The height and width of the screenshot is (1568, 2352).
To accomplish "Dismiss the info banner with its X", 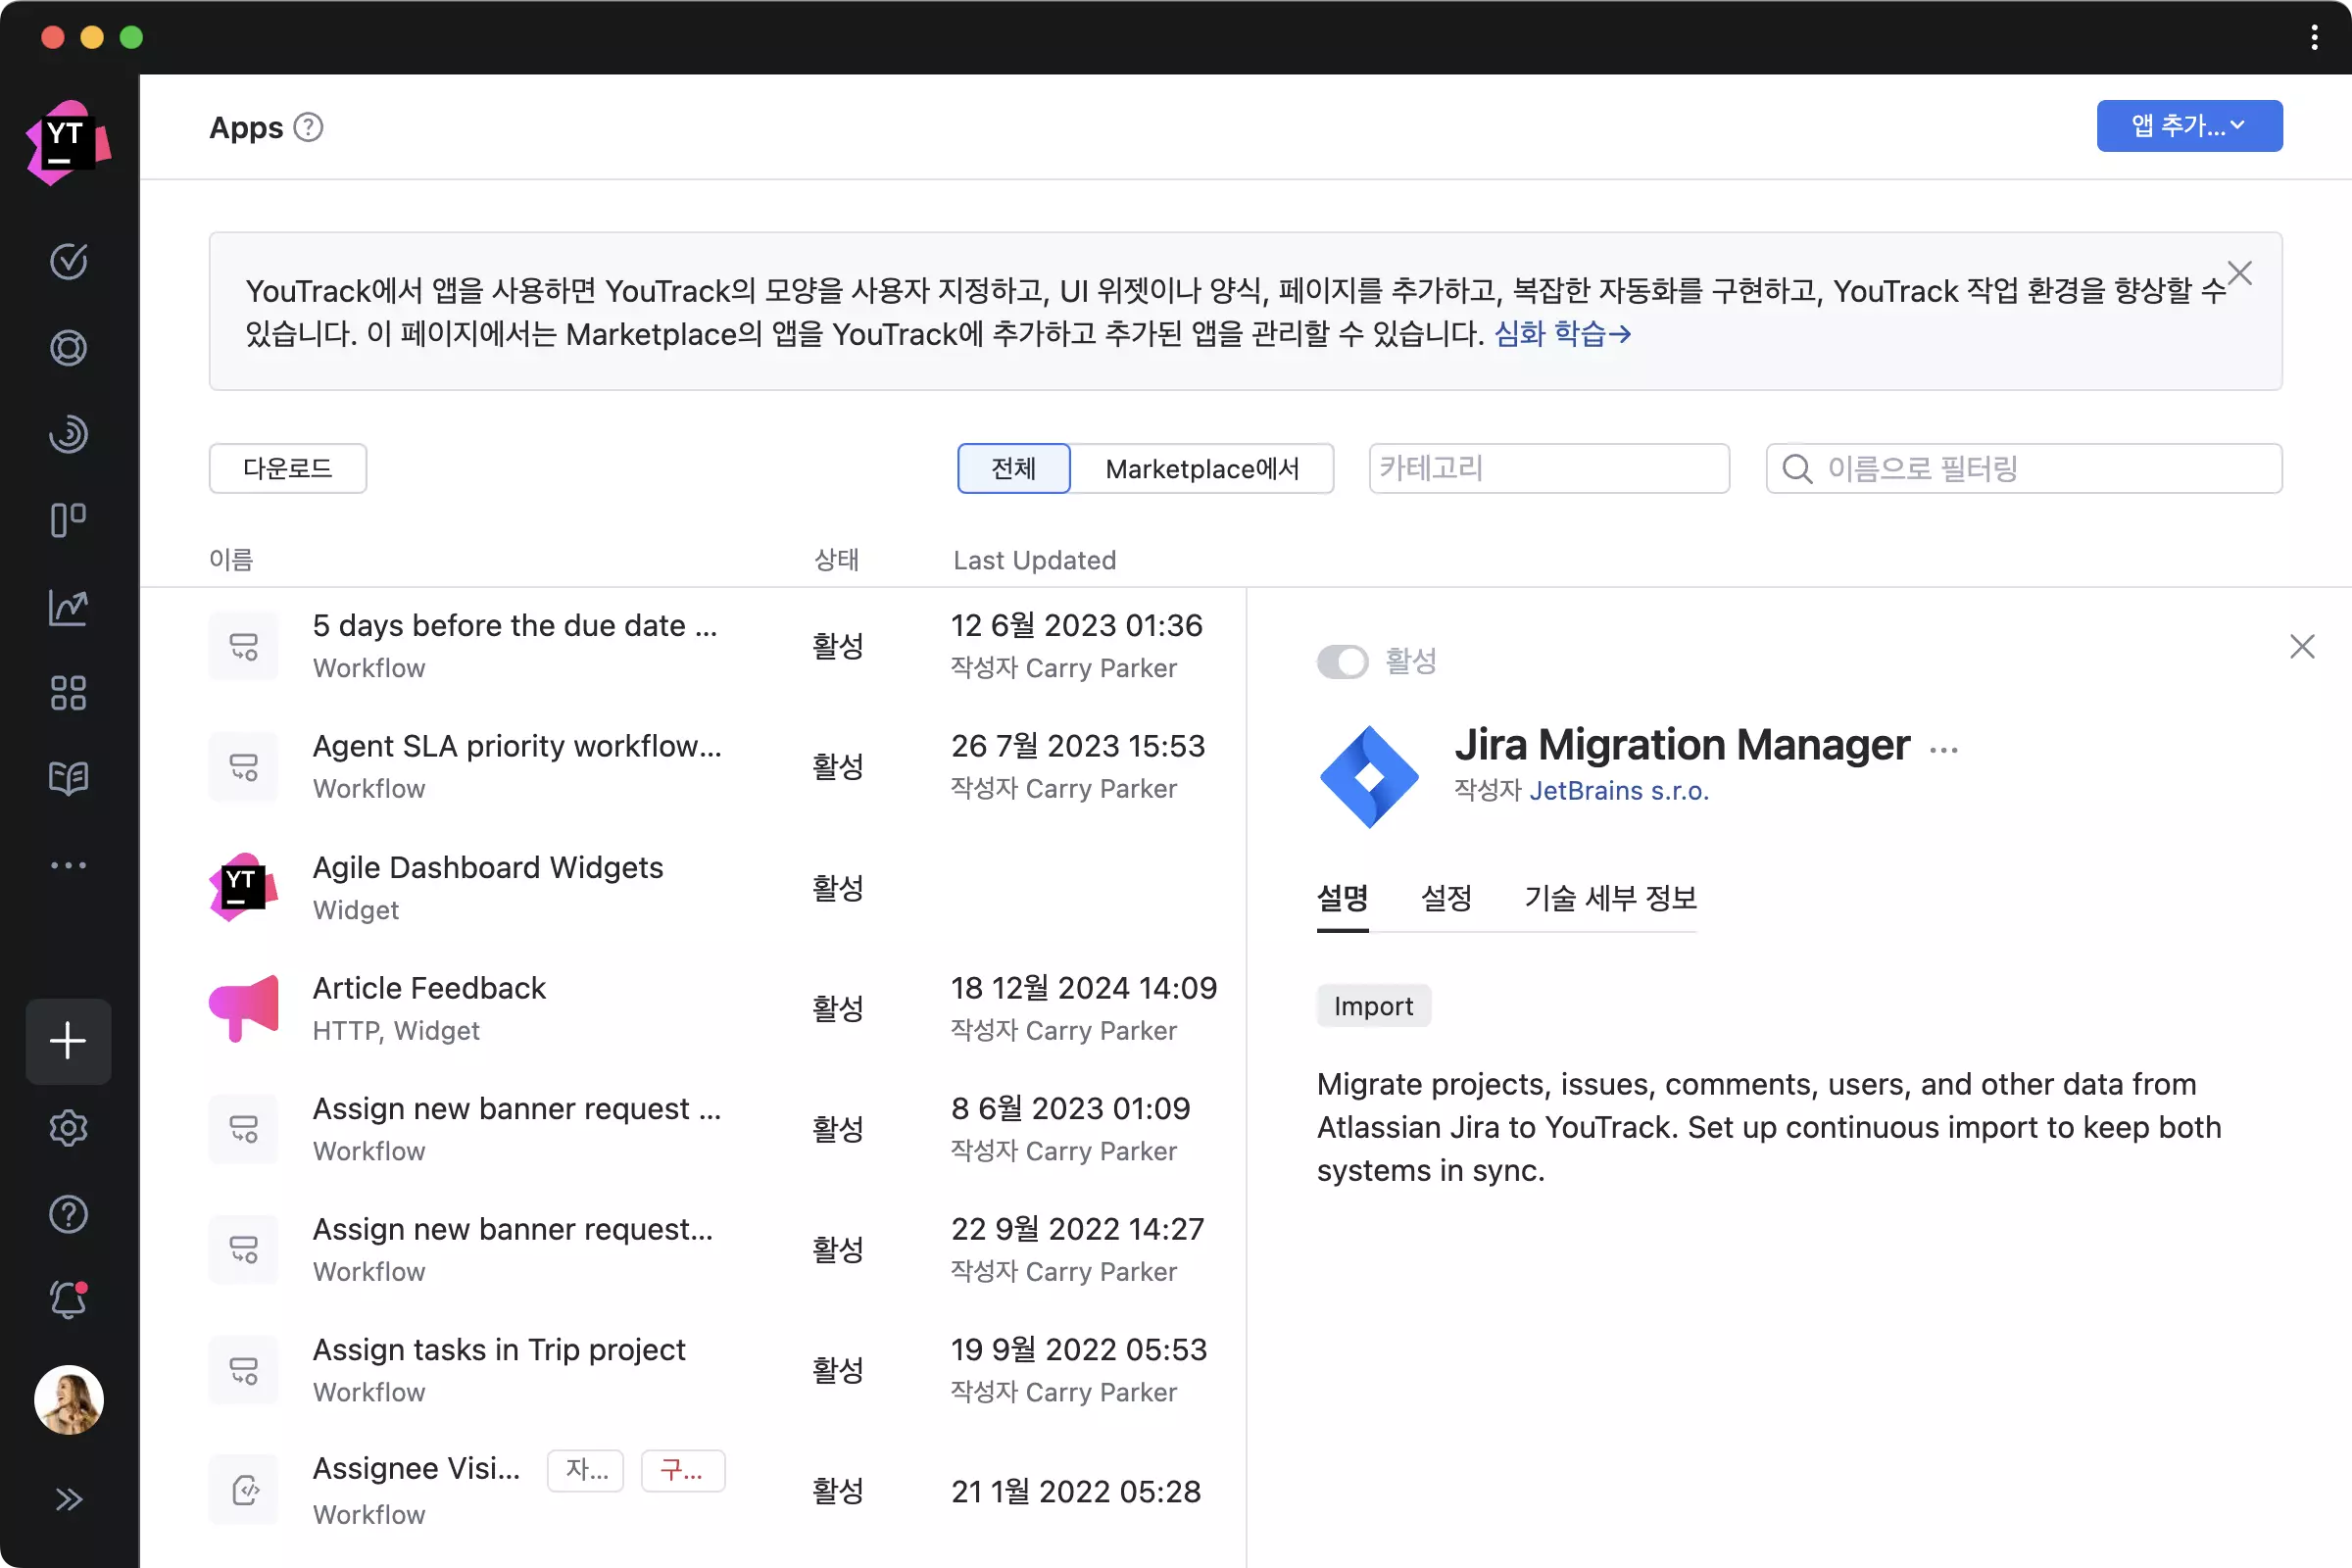I will (2239, 273).
